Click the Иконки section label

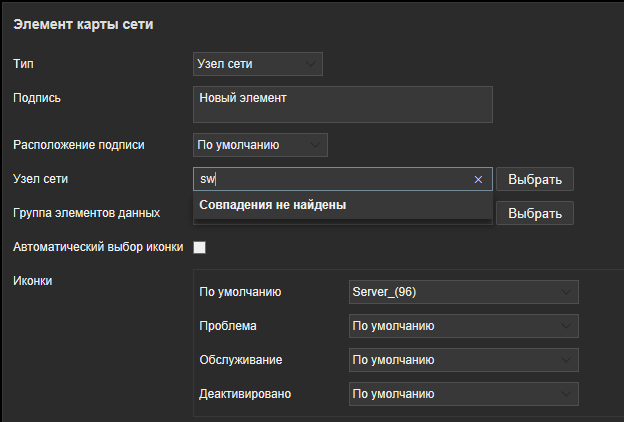[x=32, y=280]
